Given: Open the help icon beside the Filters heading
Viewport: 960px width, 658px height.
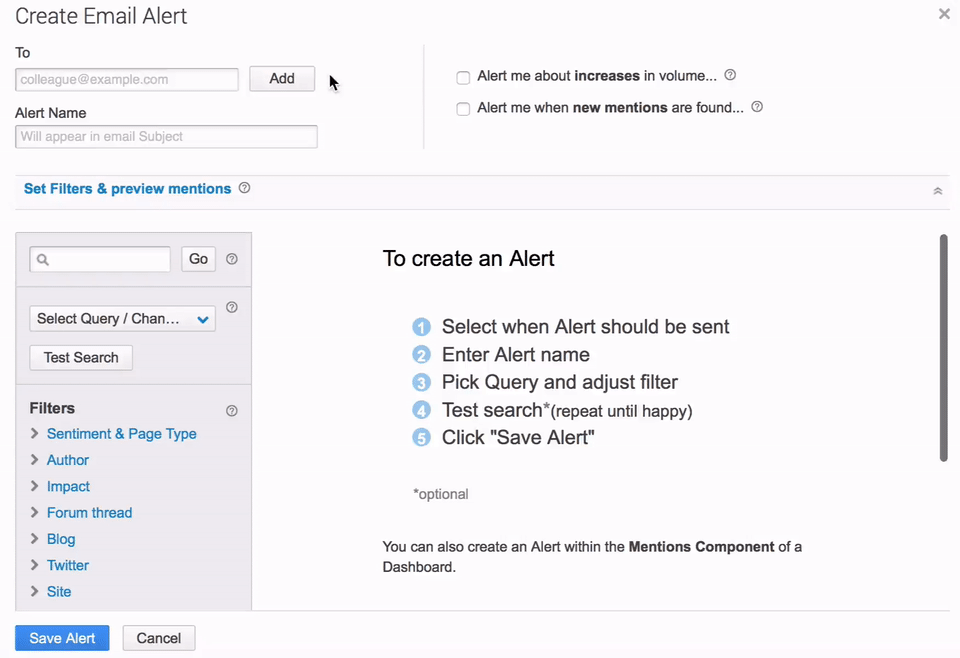Looking at the screenshot, I should click(231, 410).
